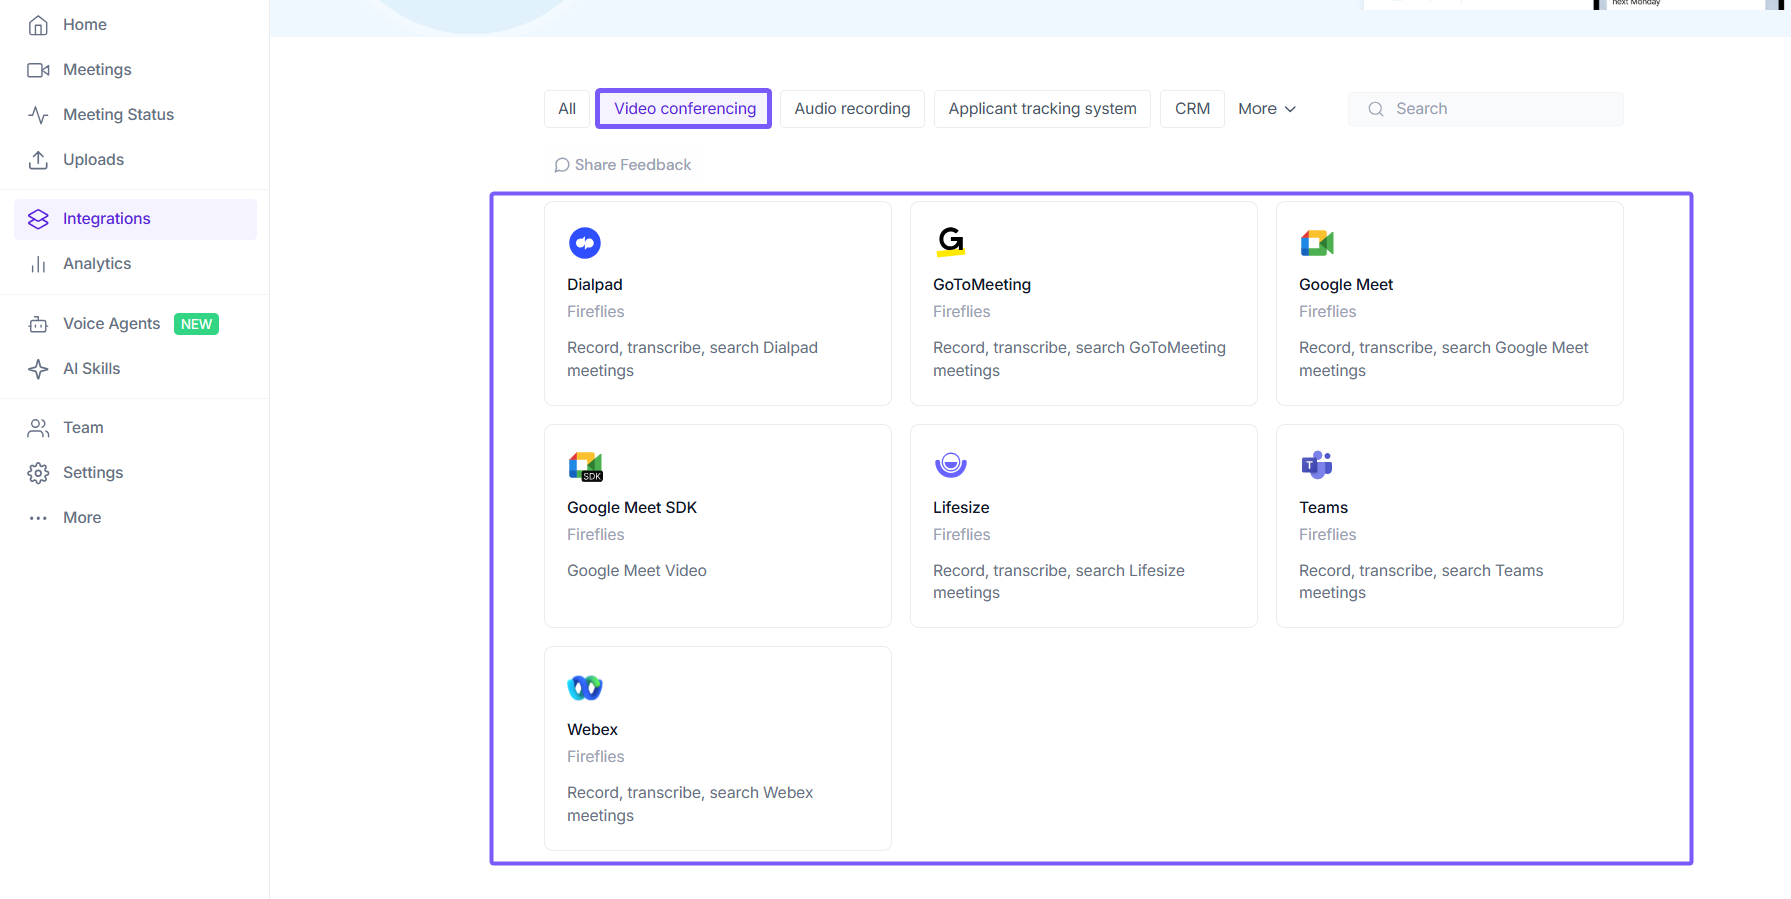Show CRM integrations
Image resolution: width=1791 pixels, height=899 pixels.
(1192, 109)
